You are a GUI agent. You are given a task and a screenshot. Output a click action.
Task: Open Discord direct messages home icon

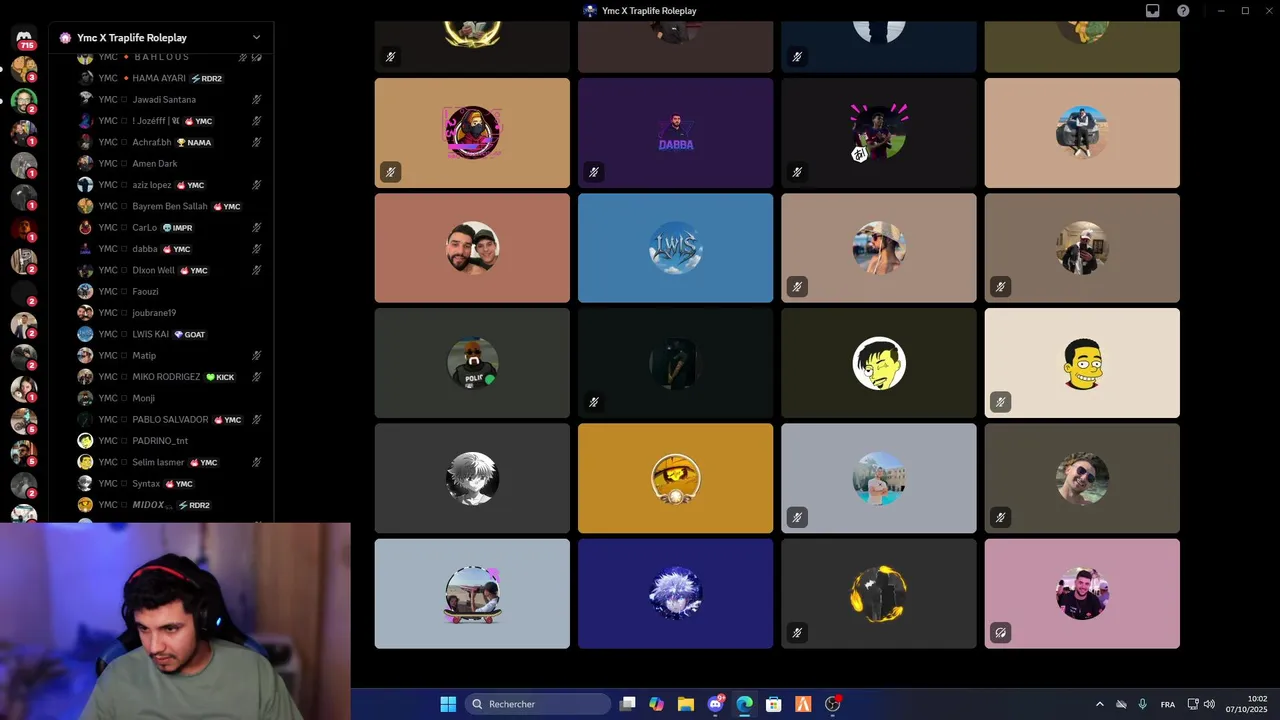click(x=24, y=38)
